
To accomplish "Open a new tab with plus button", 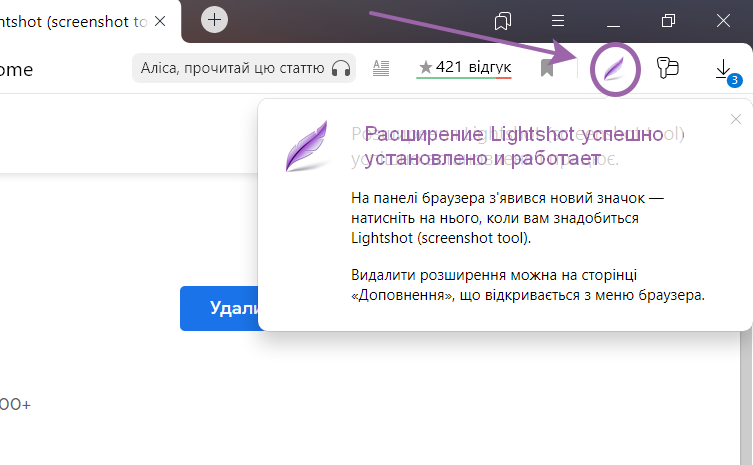I will click(214, 20).
